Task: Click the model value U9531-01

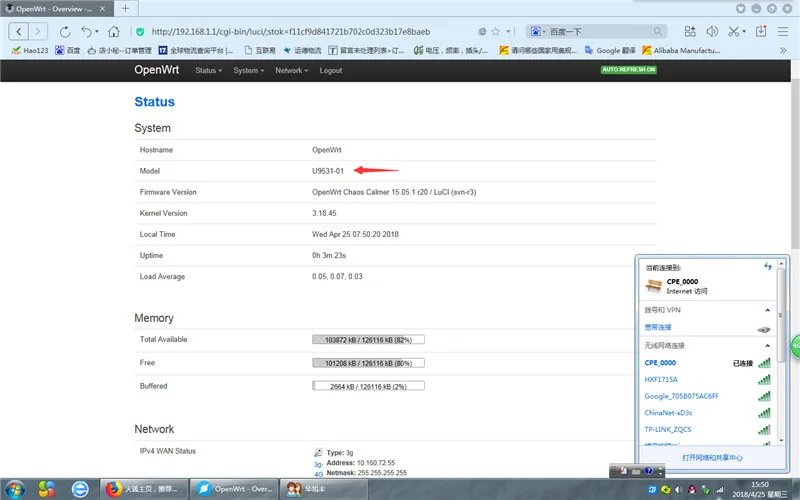Action: pyautogui.click(x=328, y=171)
